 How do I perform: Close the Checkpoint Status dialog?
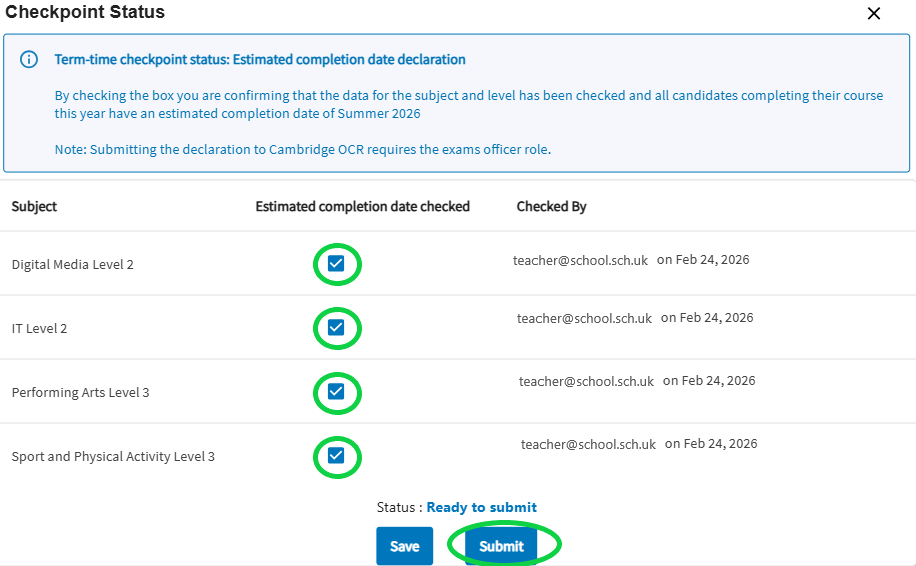[874, 13]
